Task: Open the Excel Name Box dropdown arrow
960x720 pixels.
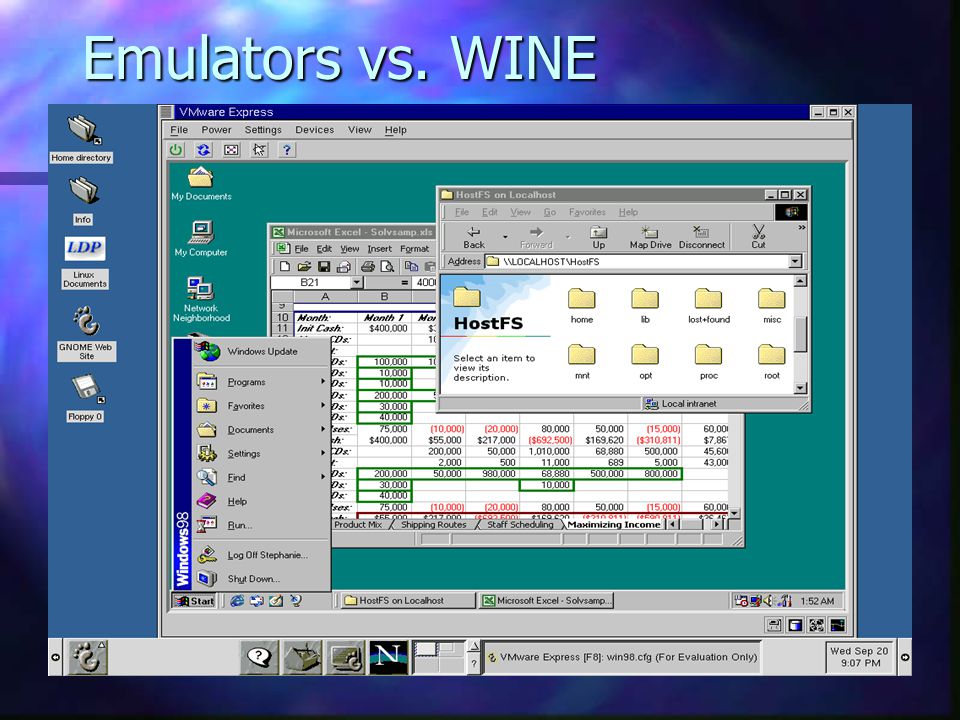Action: click(x=356, y=282)
